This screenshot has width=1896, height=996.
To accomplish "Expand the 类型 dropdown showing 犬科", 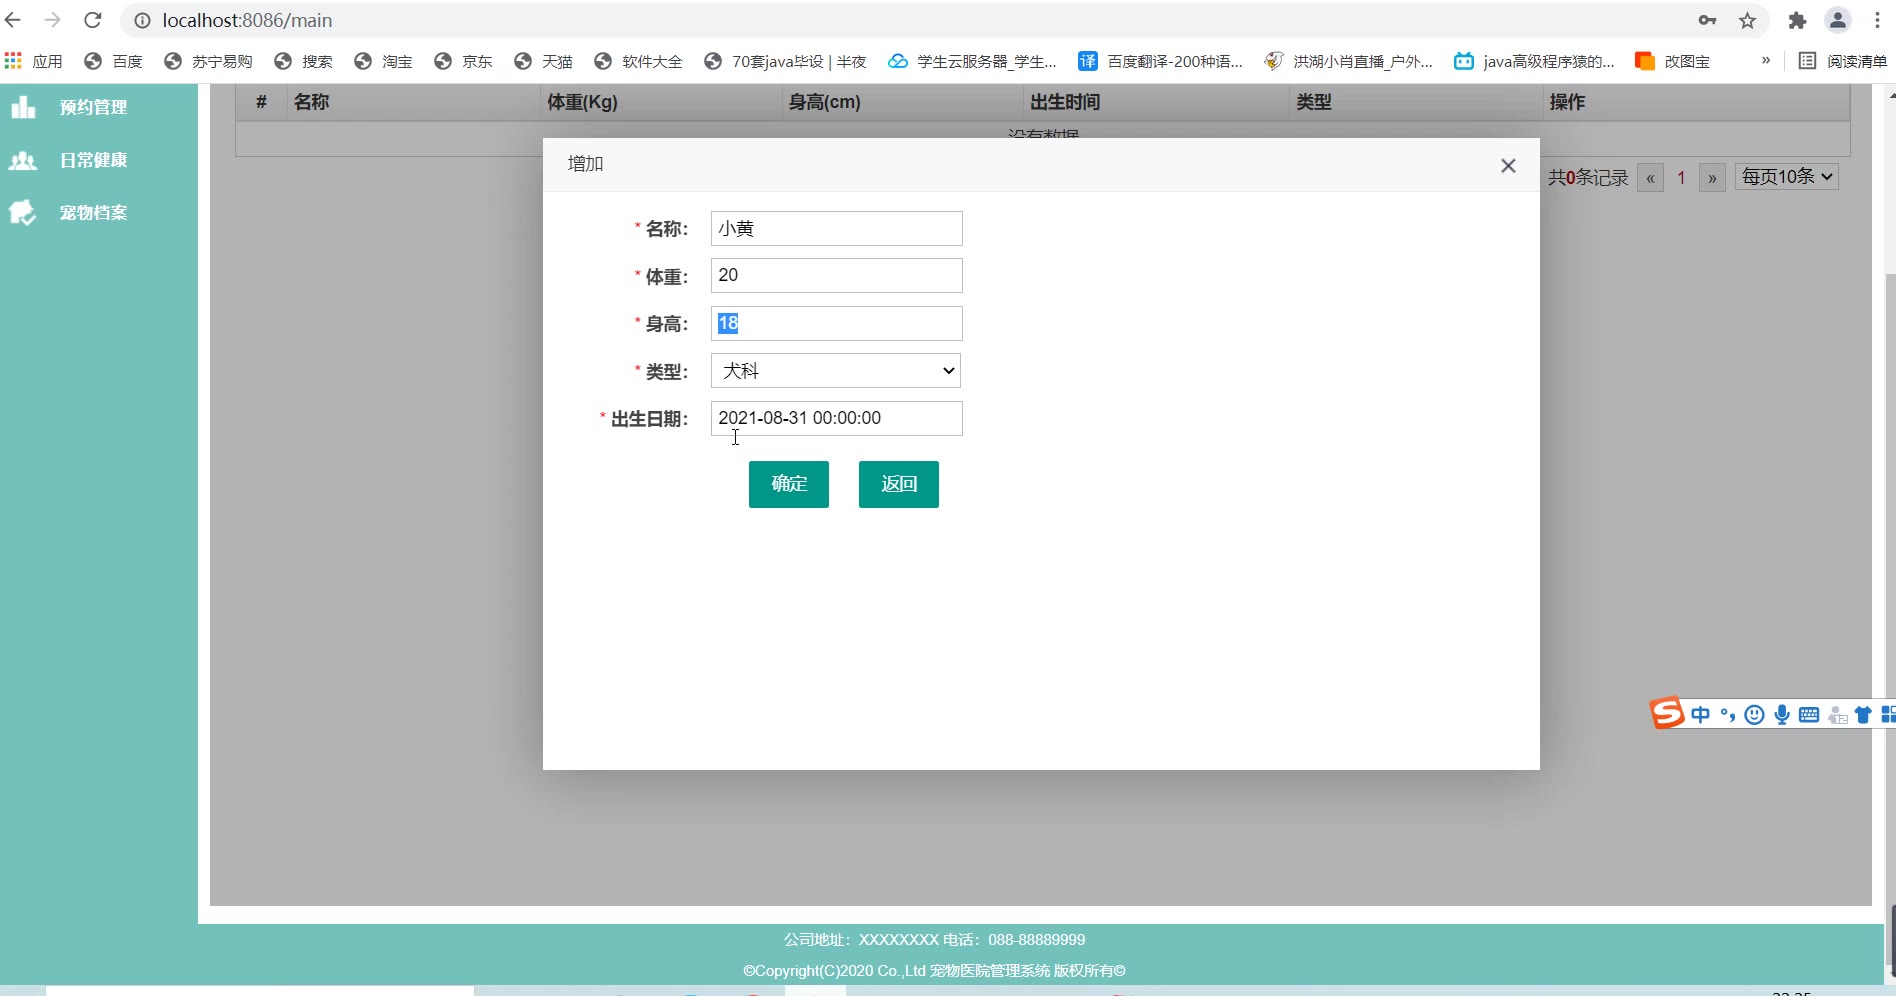I will 836,371.
